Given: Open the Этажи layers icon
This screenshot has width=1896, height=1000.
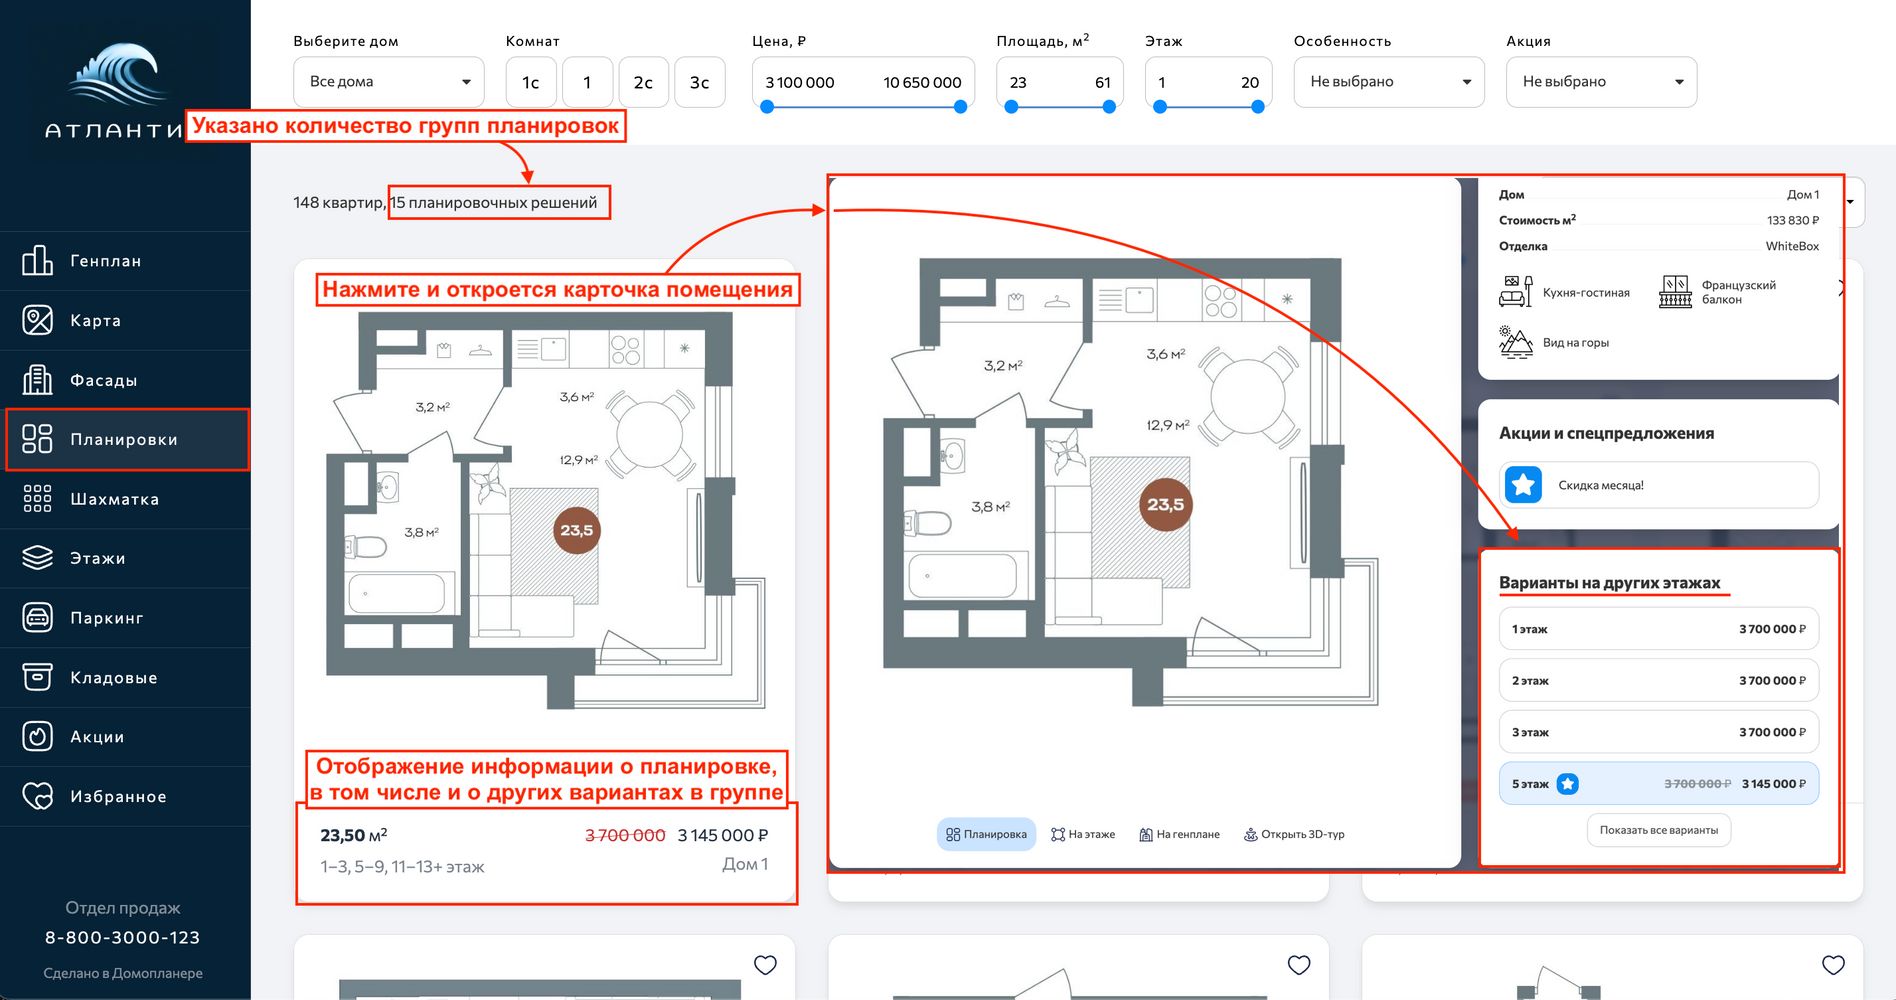Looking at the screenshot, I should click(37, 558).
